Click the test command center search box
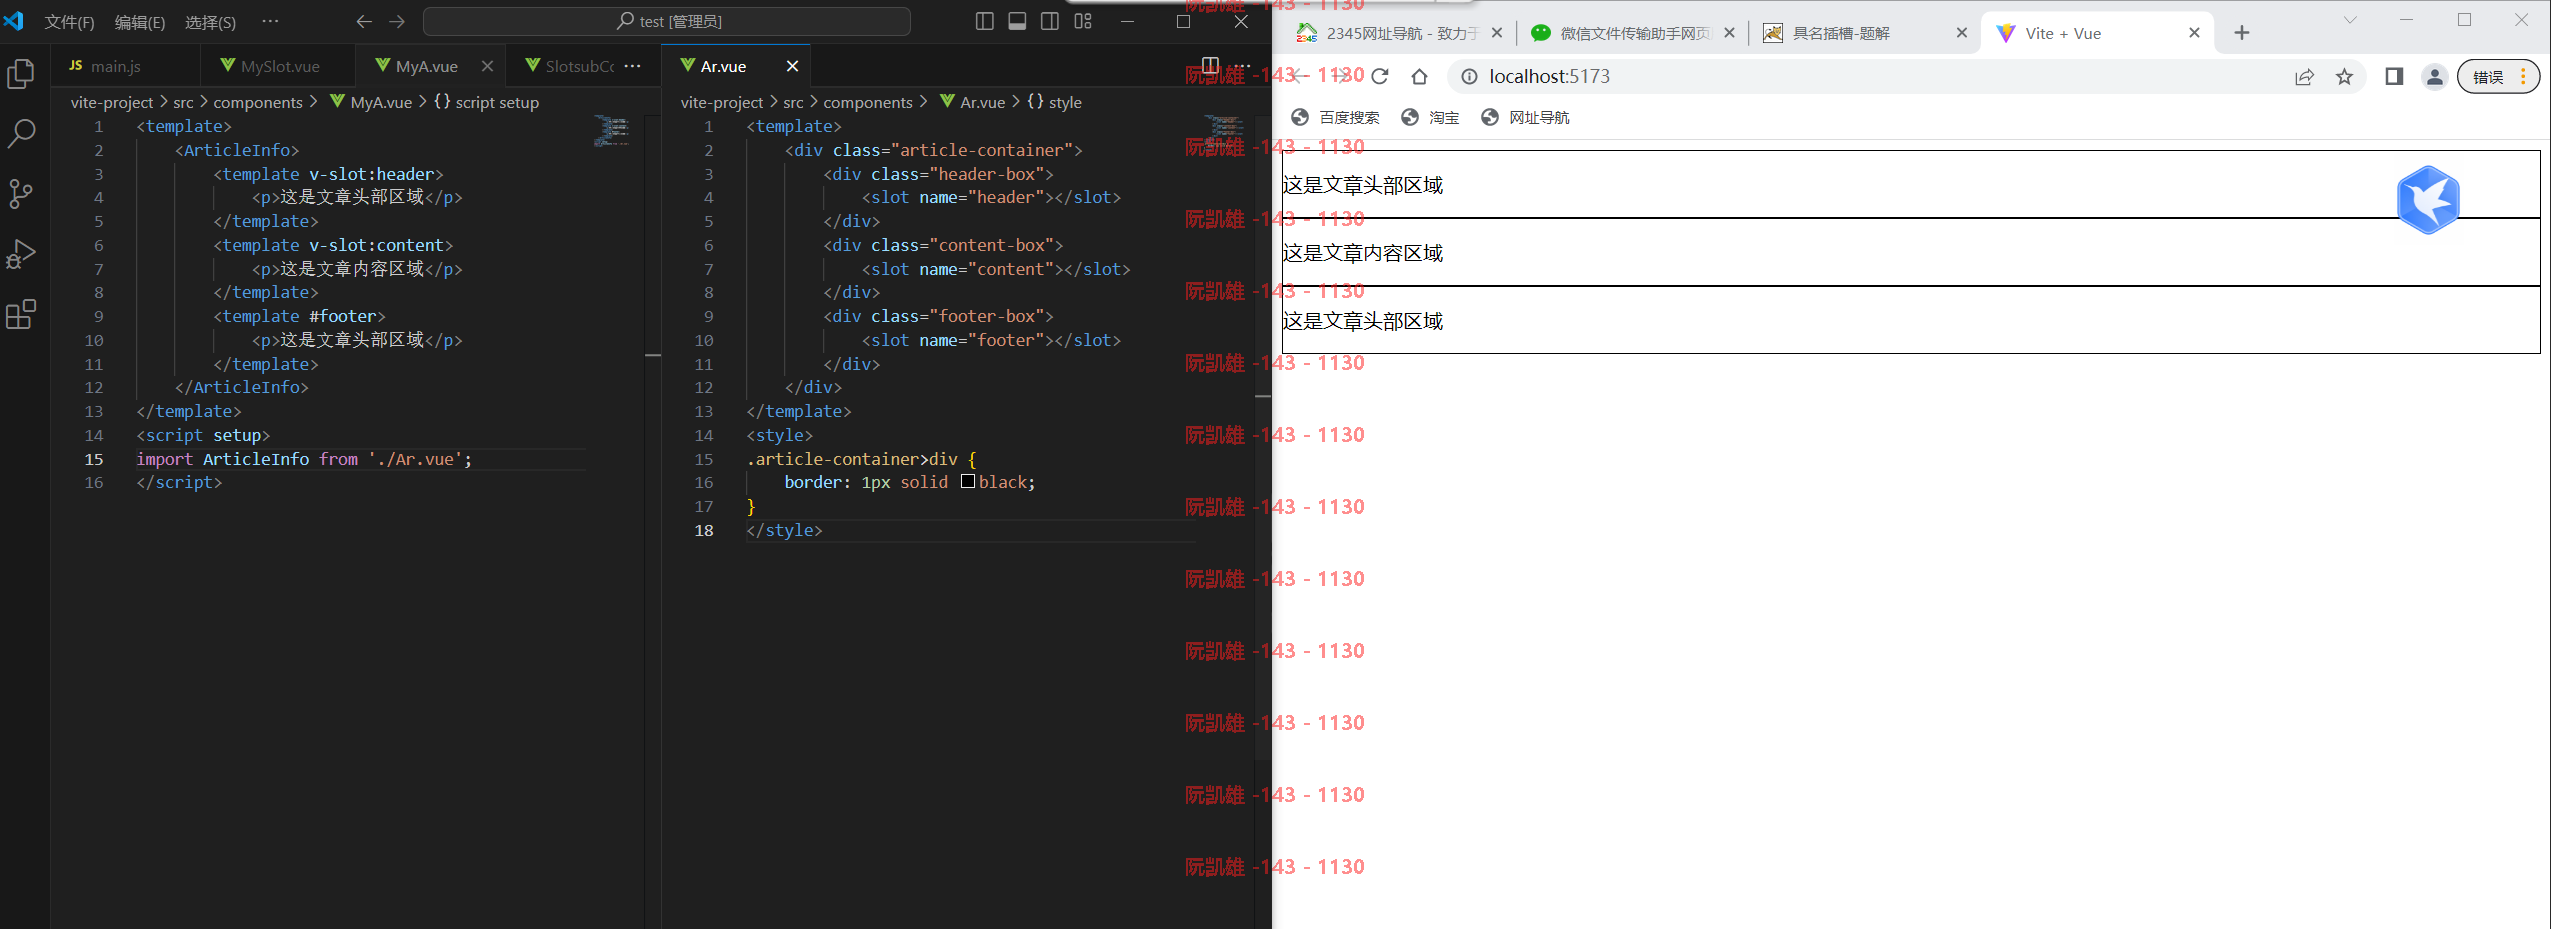This screenshot has height=929, width=2551. (667, 21)
